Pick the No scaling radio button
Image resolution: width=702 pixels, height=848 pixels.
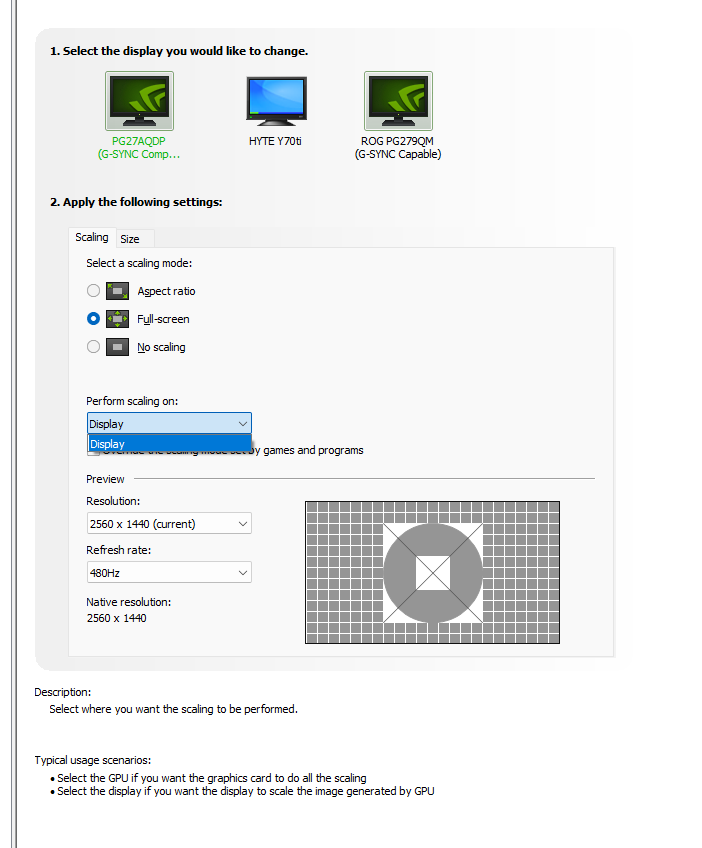point(94,347)
